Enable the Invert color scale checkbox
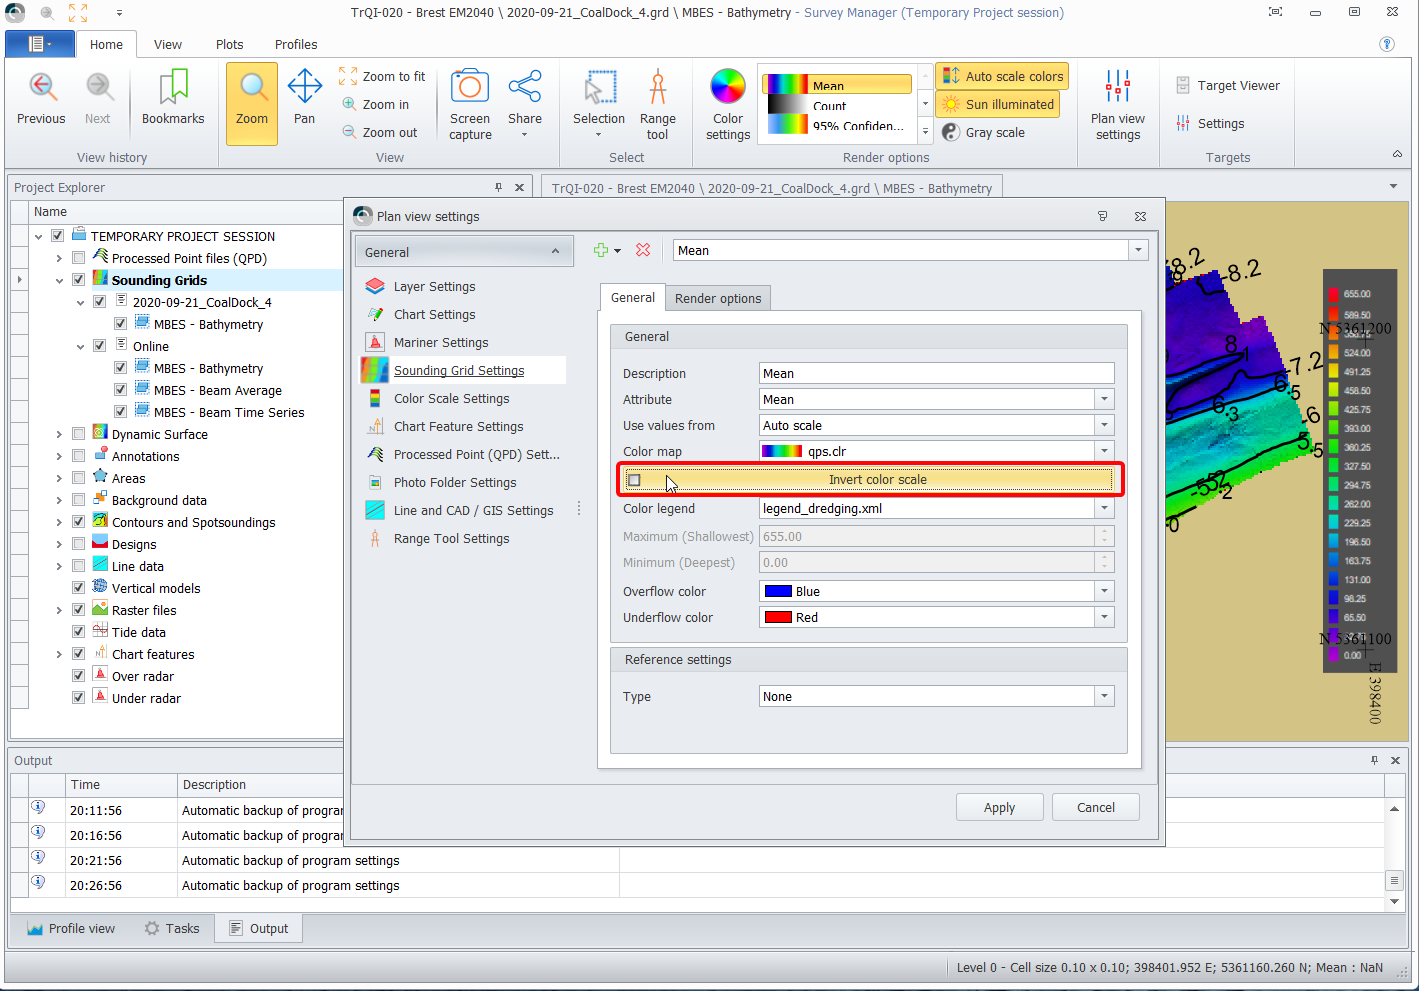 (634, 480)
